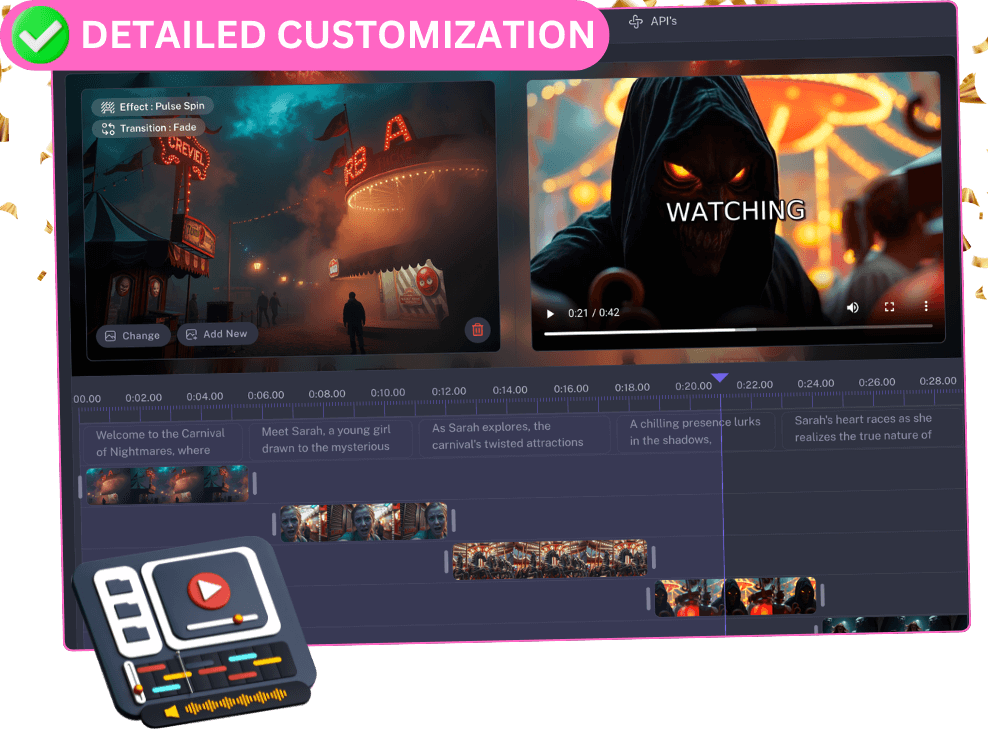Open the Transition selector to change Fade
The height and width of the screenshot is (740, 988).
(x=148, y=128)
